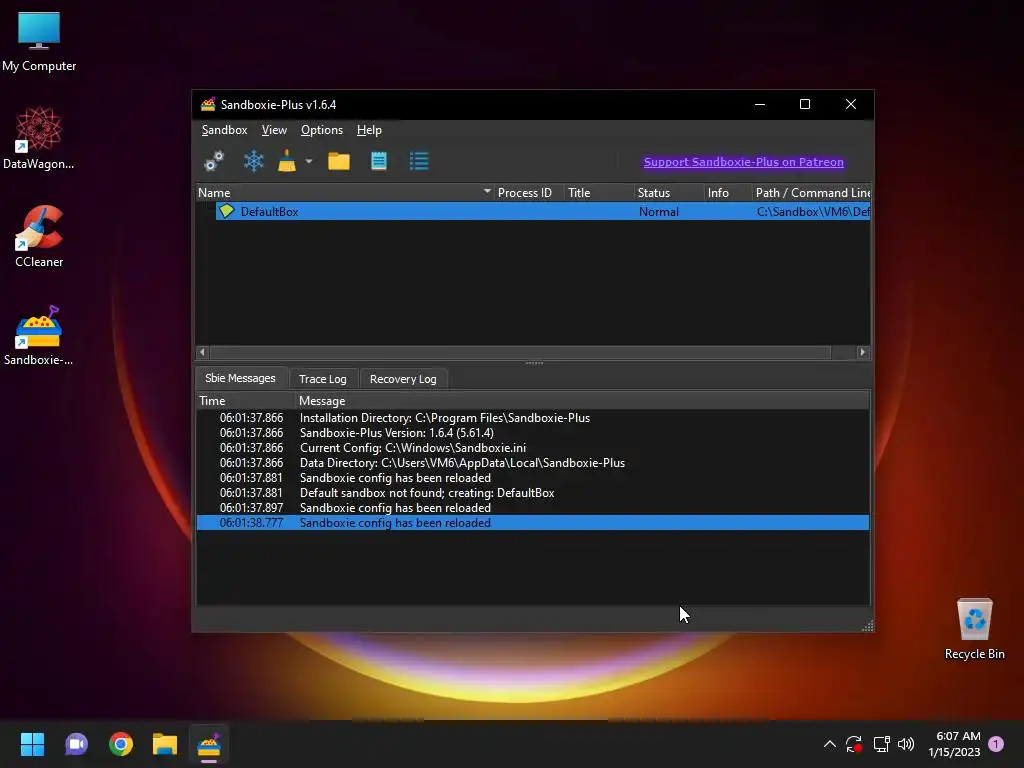Select the Sandboxie desktop shortcut
1024x768 pixels.
pos(39,335)
